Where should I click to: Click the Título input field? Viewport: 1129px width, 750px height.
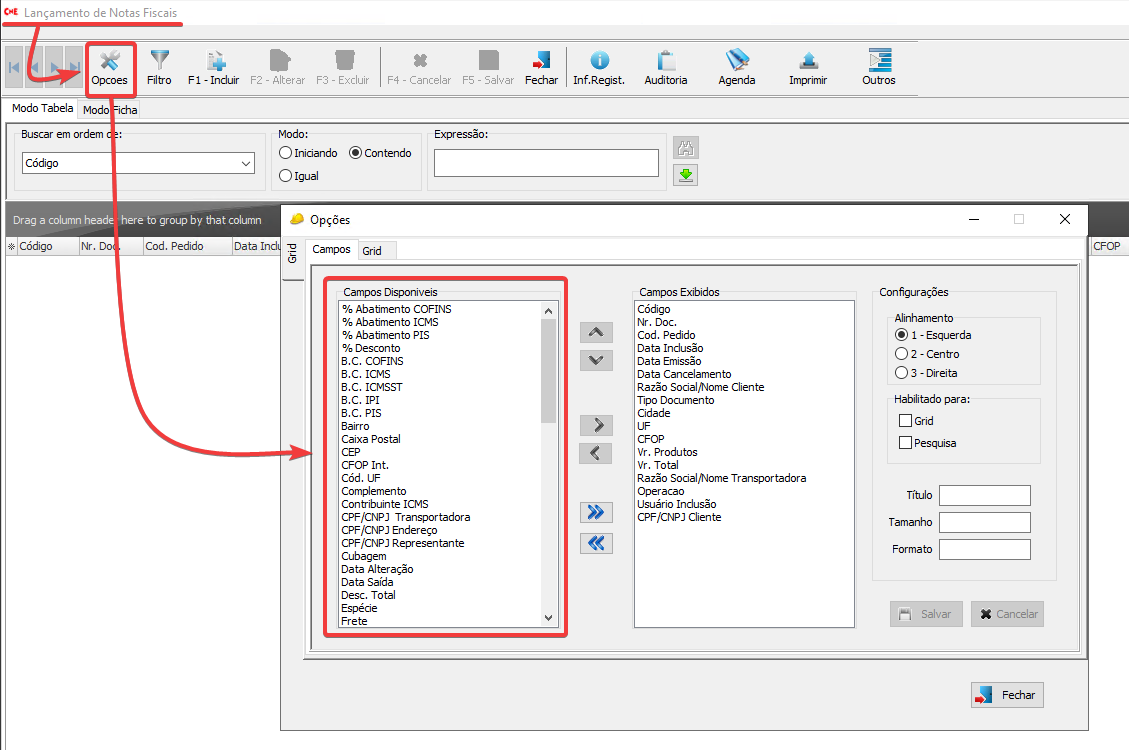[x=984, y=496]
